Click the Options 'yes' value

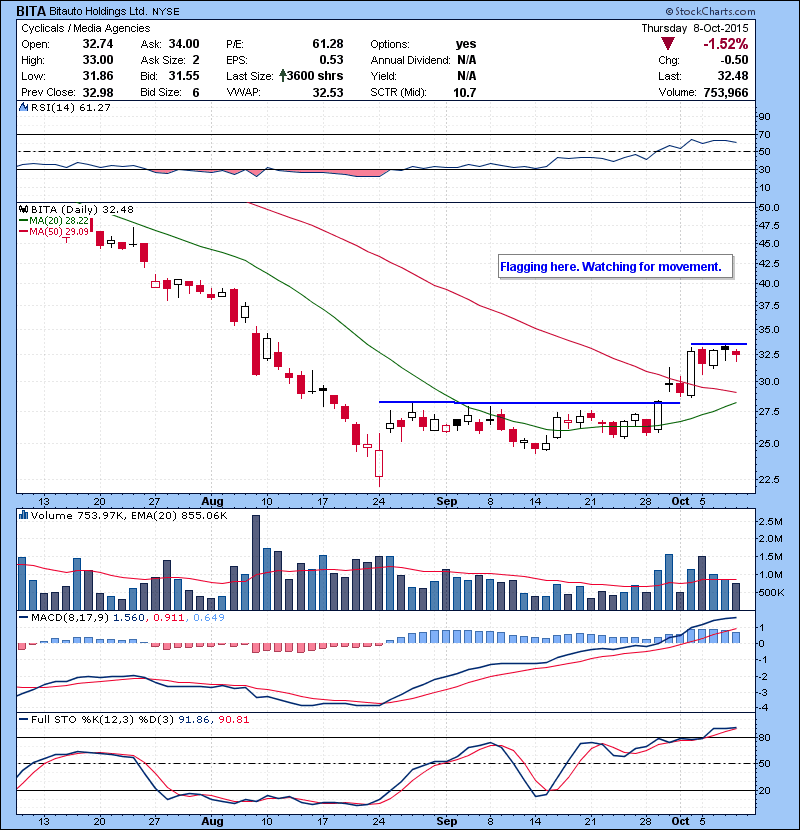tap(466, 44)
